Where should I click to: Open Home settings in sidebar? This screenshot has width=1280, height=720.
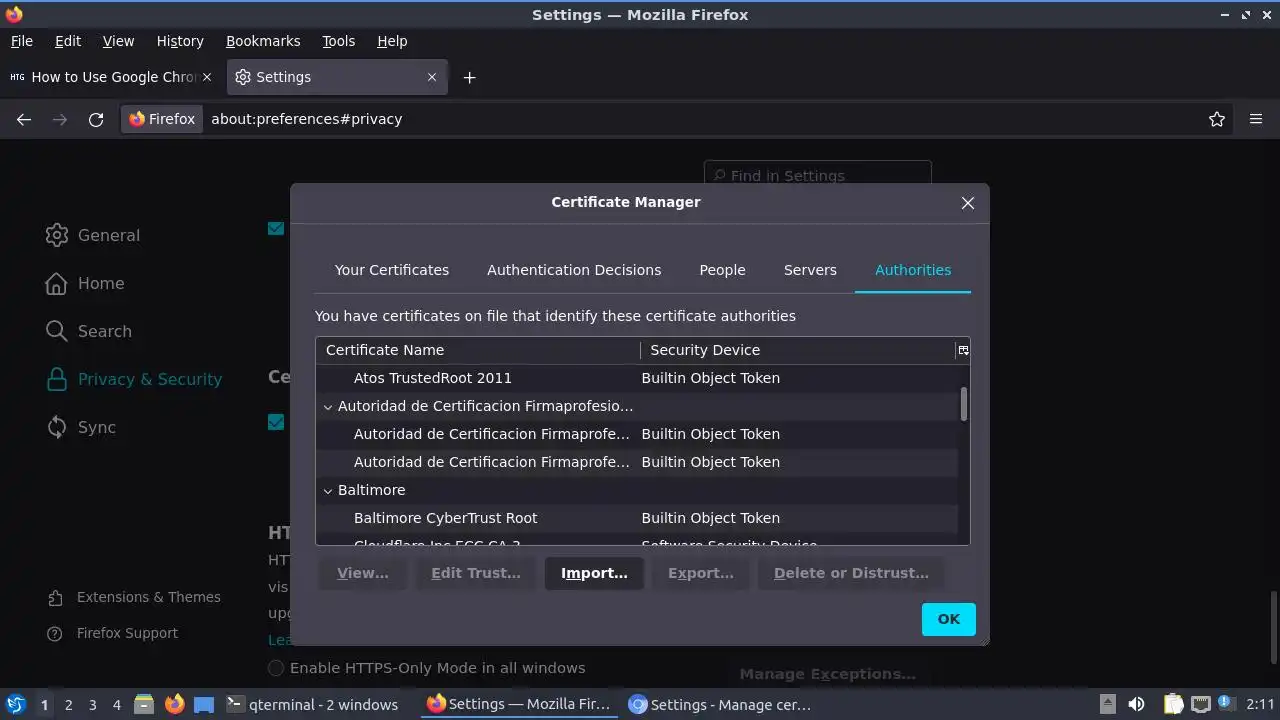85,283
